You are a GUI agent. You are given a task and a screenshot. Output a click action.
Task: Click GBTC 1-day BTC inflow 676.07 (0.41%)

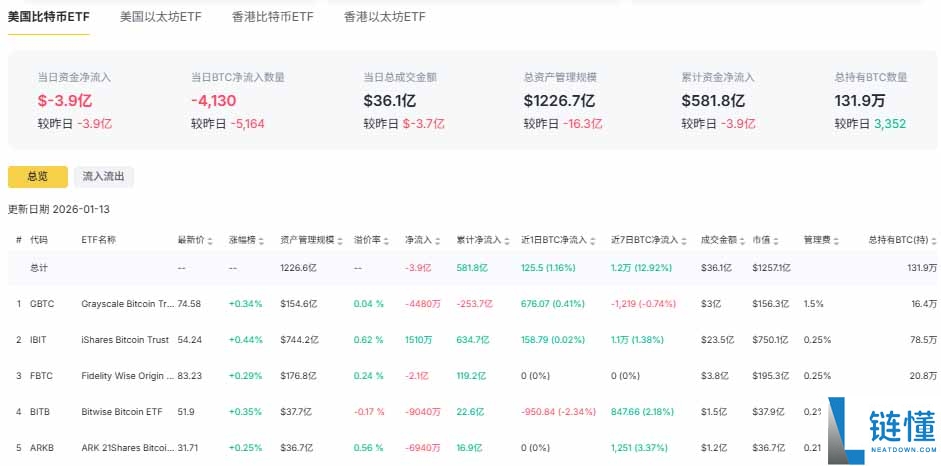(x=553, y=304)
